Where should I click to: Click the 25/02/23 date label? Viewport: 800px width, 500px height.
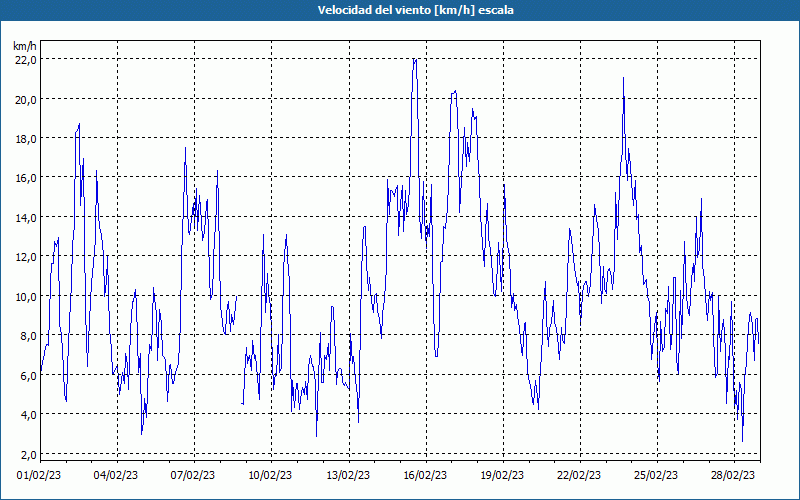(x=656, y=476)
